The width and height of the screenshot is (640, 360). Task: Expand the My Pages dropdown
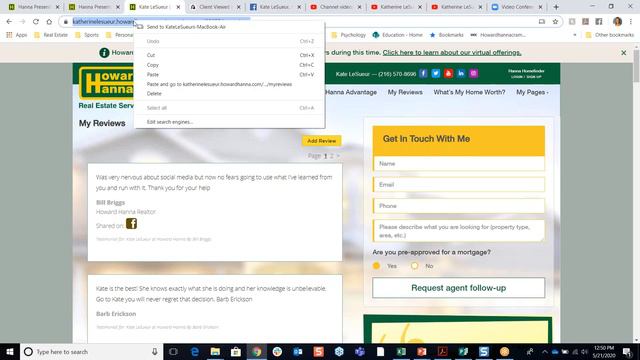coord(532,92)
